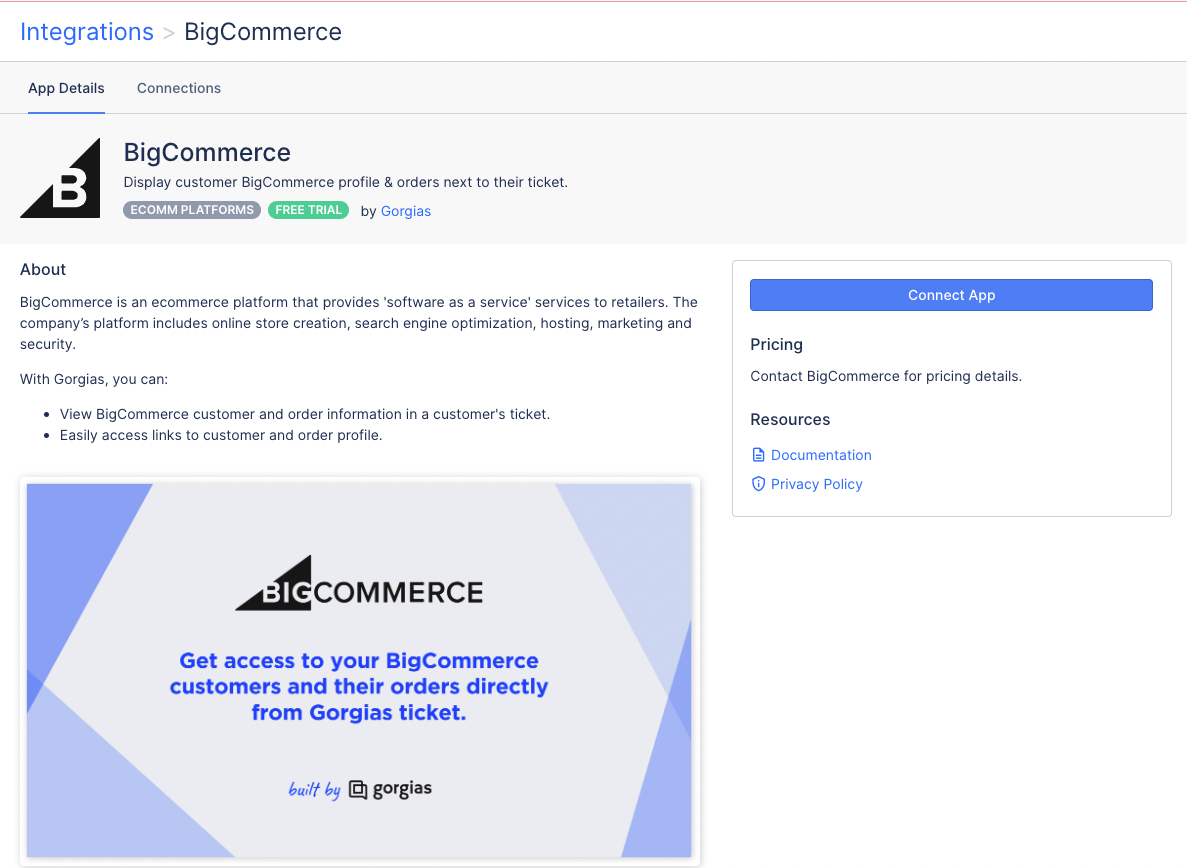This screenshot has width=1187, height=868.
Task: Click the ECOMM PLATFORMS tag
Action: 192,210
